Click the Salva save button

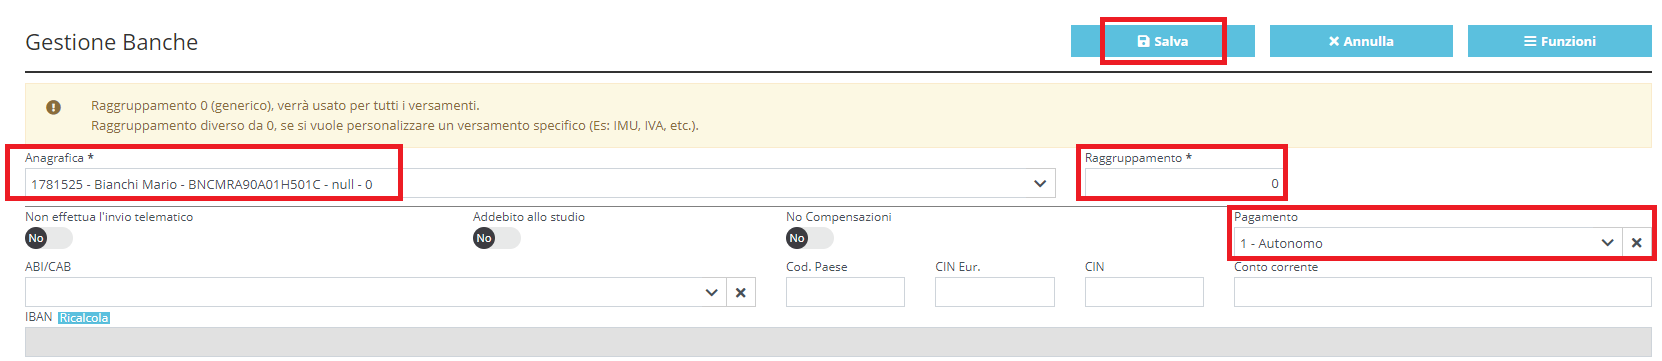(x=1162, y=41)
